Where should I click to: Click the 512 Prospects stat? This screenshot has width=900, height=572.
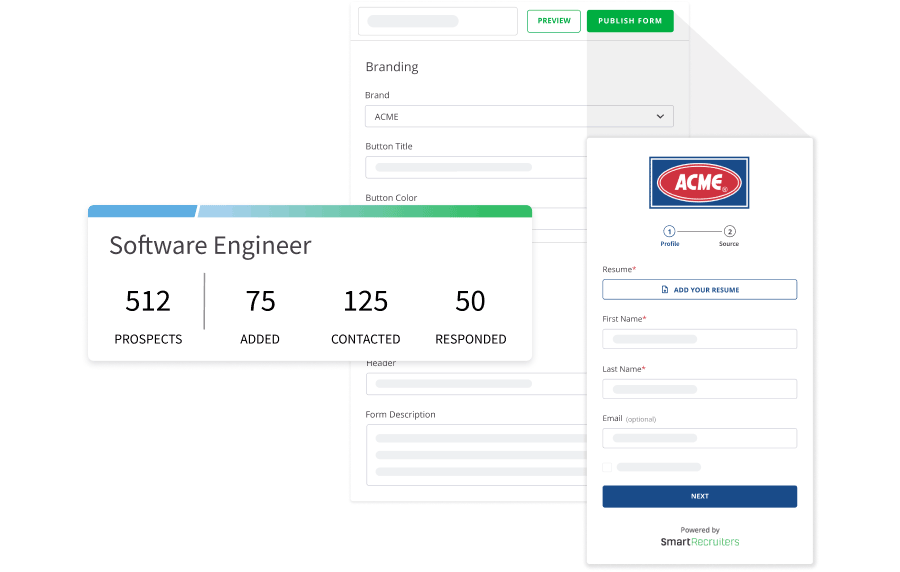(x=148, y=315)
